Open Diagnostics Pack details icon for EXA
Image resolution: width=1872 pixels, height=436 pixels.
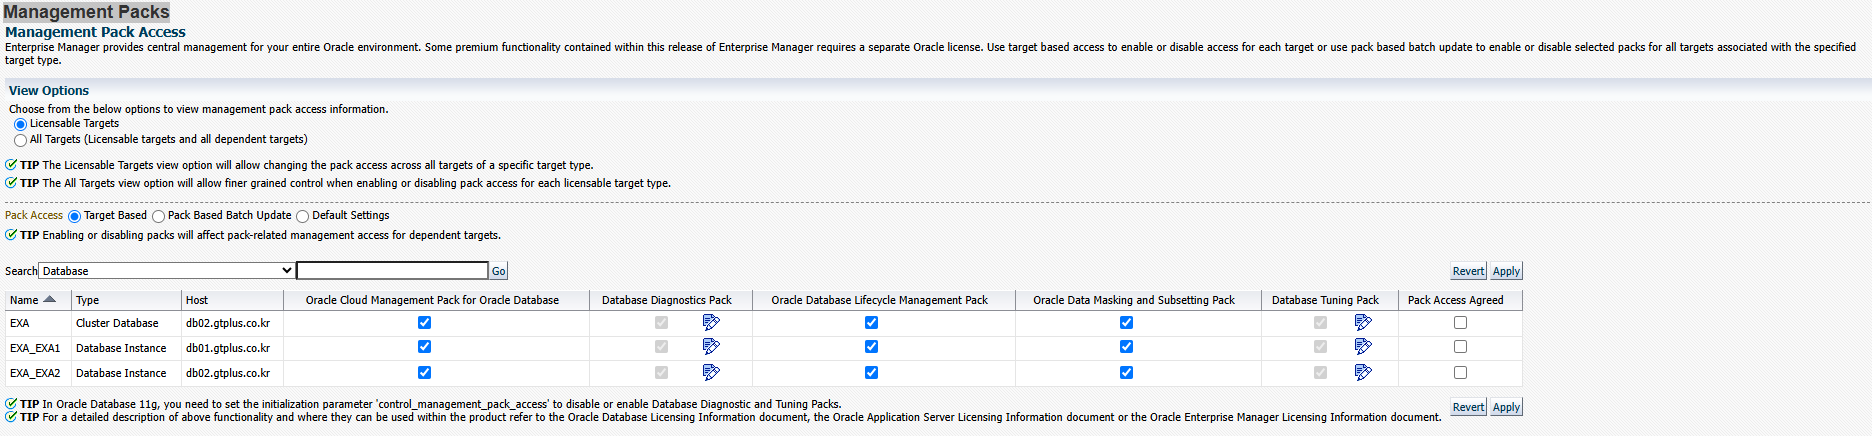[711, 322]
